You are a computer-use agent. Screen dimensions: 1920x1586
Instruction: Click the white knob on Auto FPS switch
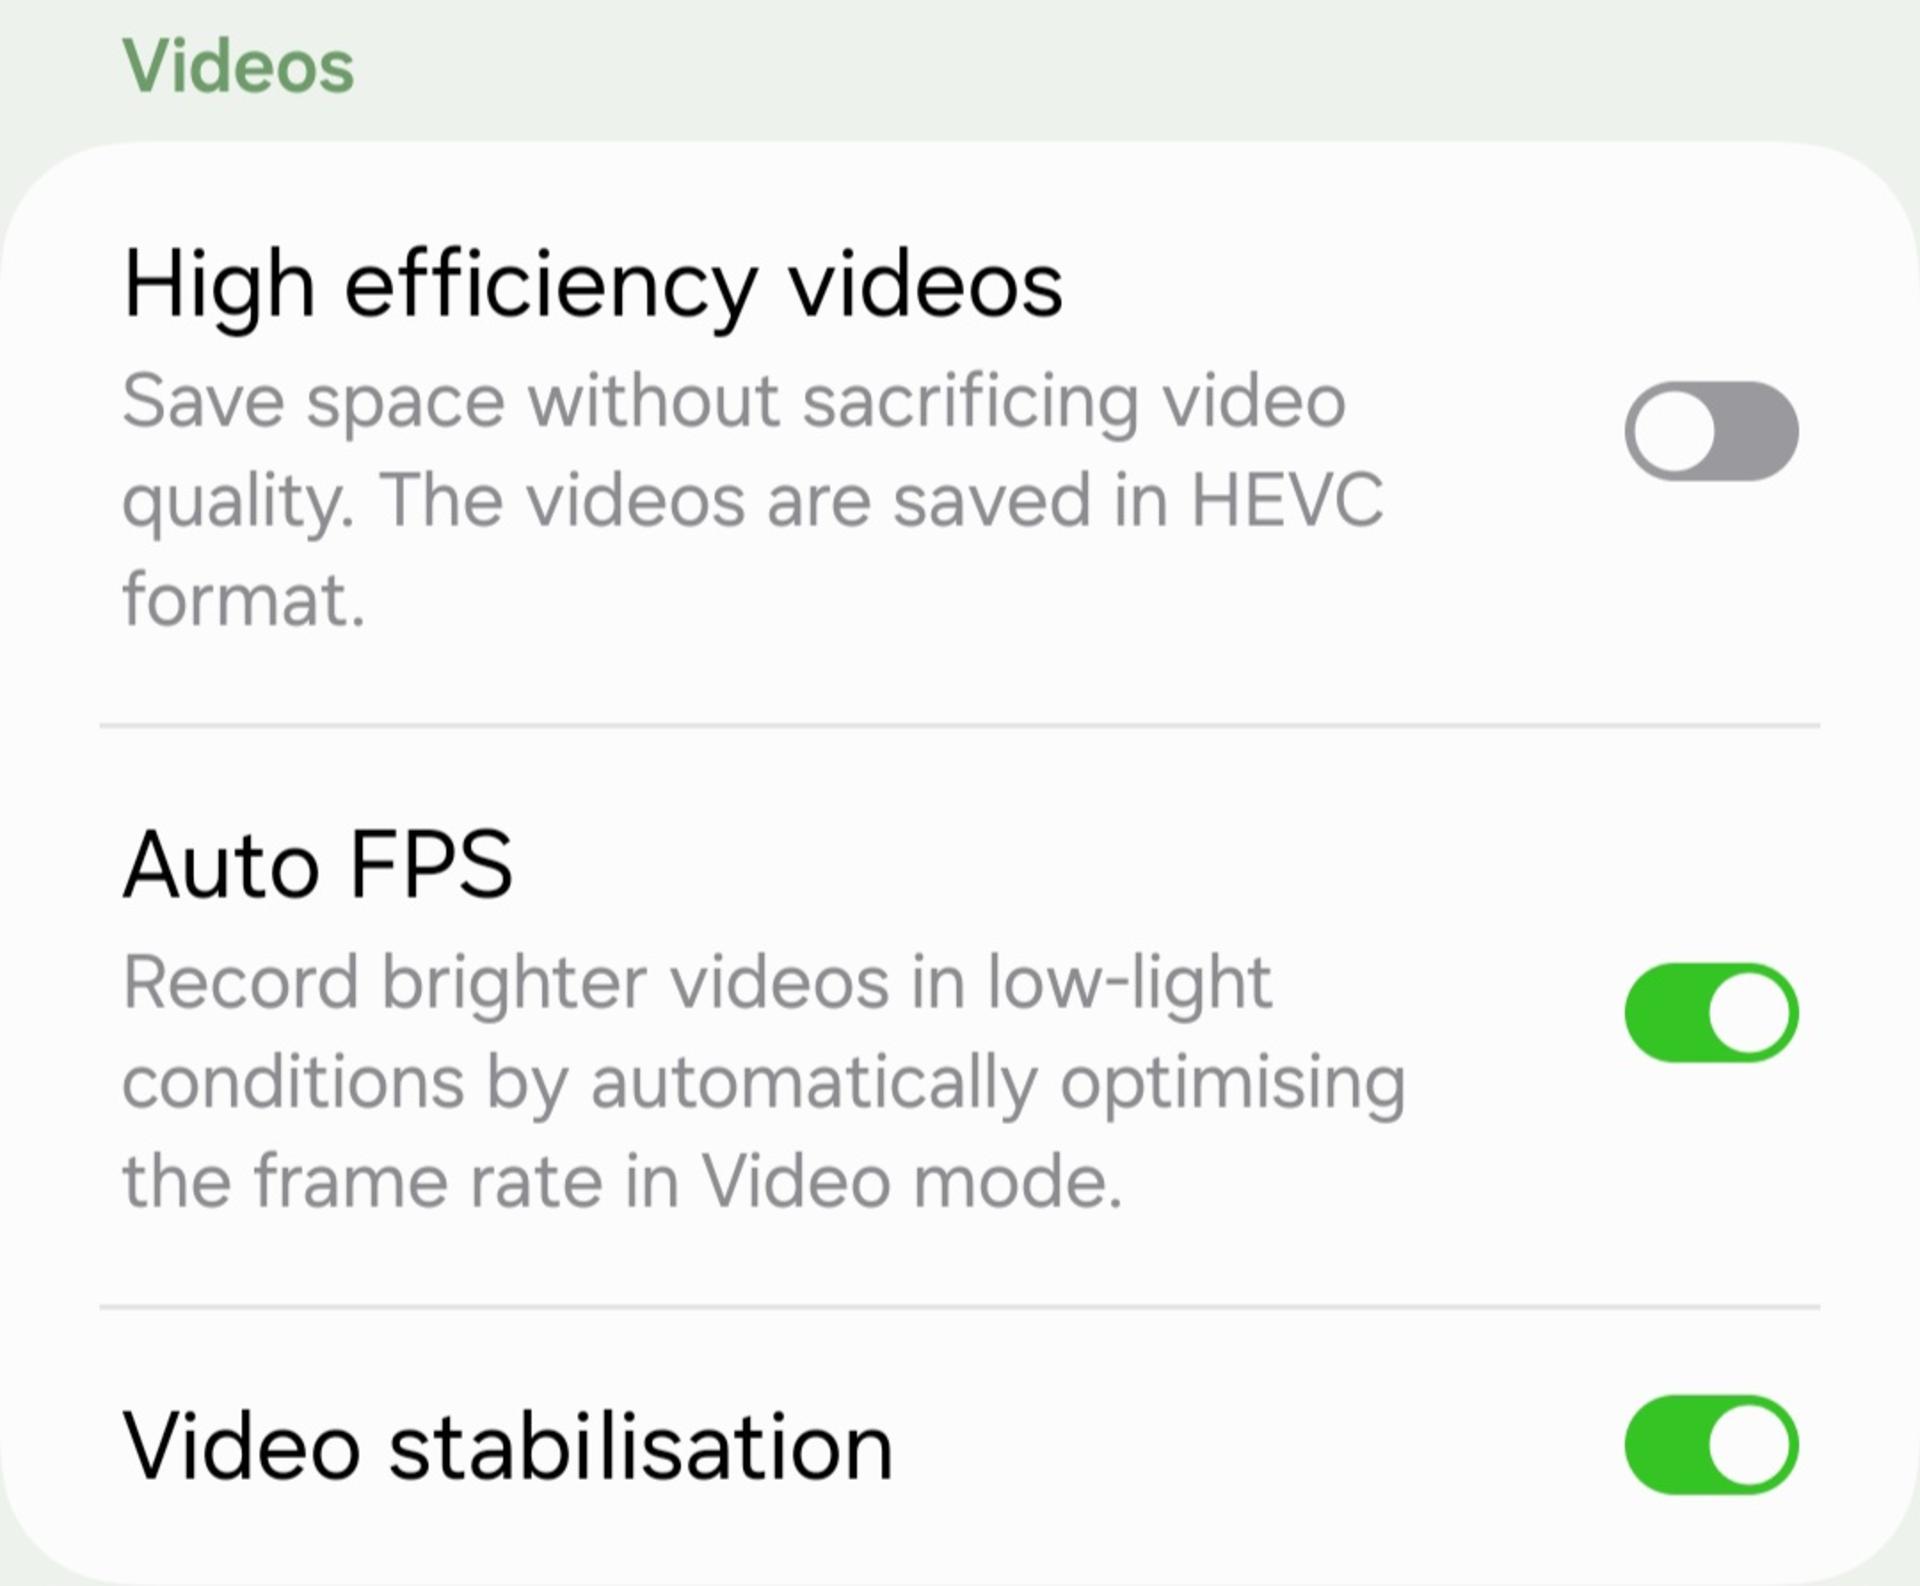1748,1012
